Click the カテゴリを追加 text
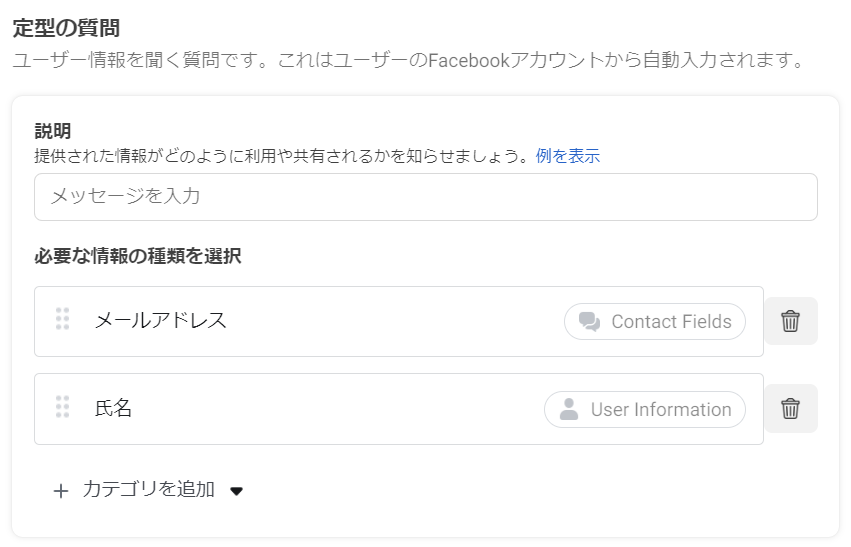The image size is (851, 547). click(x=148, y=490)
